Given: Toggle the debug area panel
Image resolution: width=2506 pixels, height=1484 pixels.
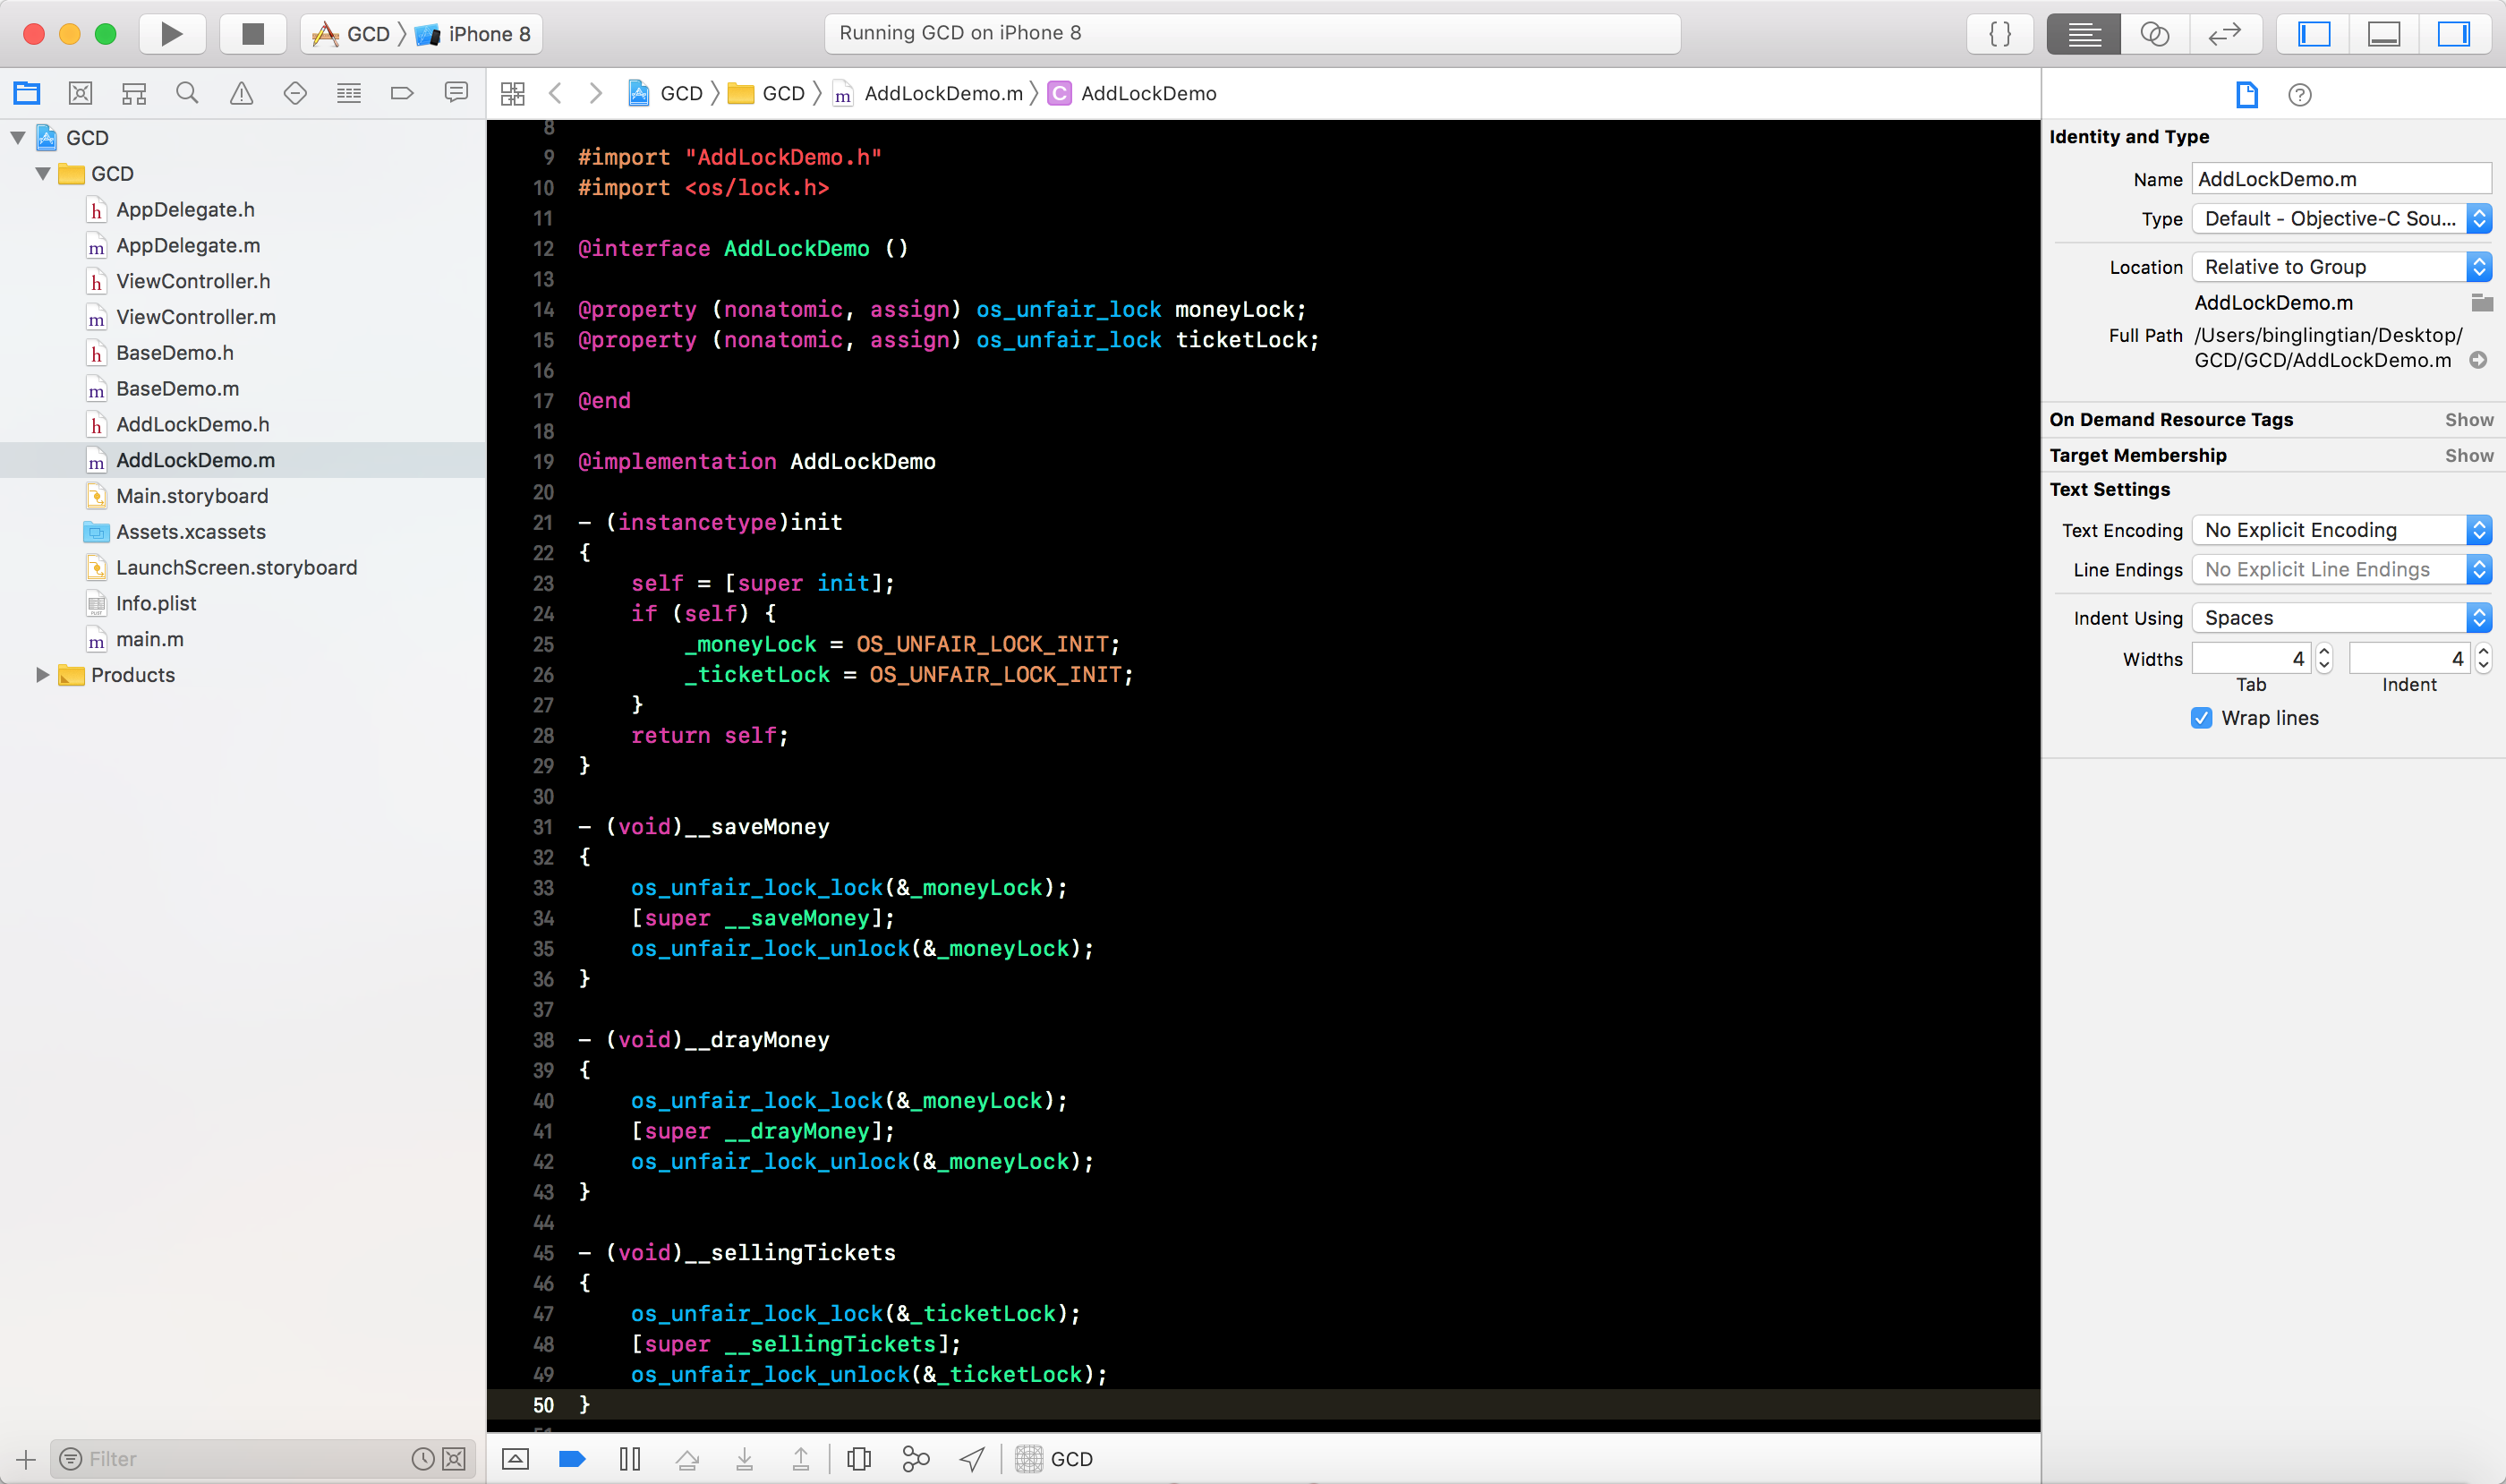Looking at the screenshot, I should 2384,34.
